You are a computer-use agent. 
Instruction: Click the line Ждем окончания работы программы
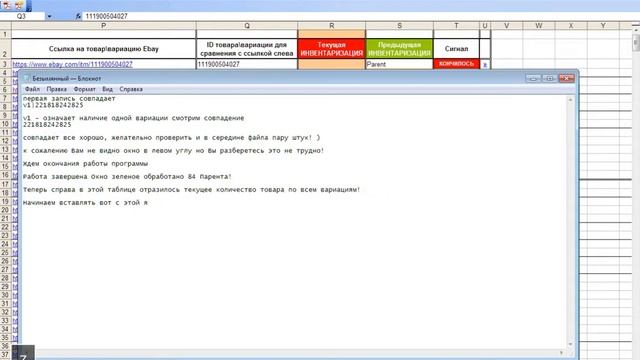[85, 164]
